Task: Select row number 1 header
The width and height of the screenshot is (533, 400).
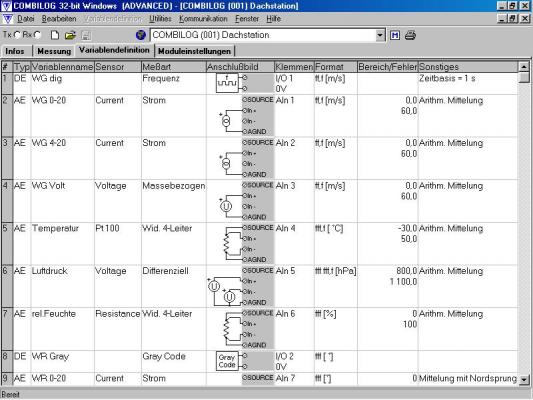Action: [7, 83]
